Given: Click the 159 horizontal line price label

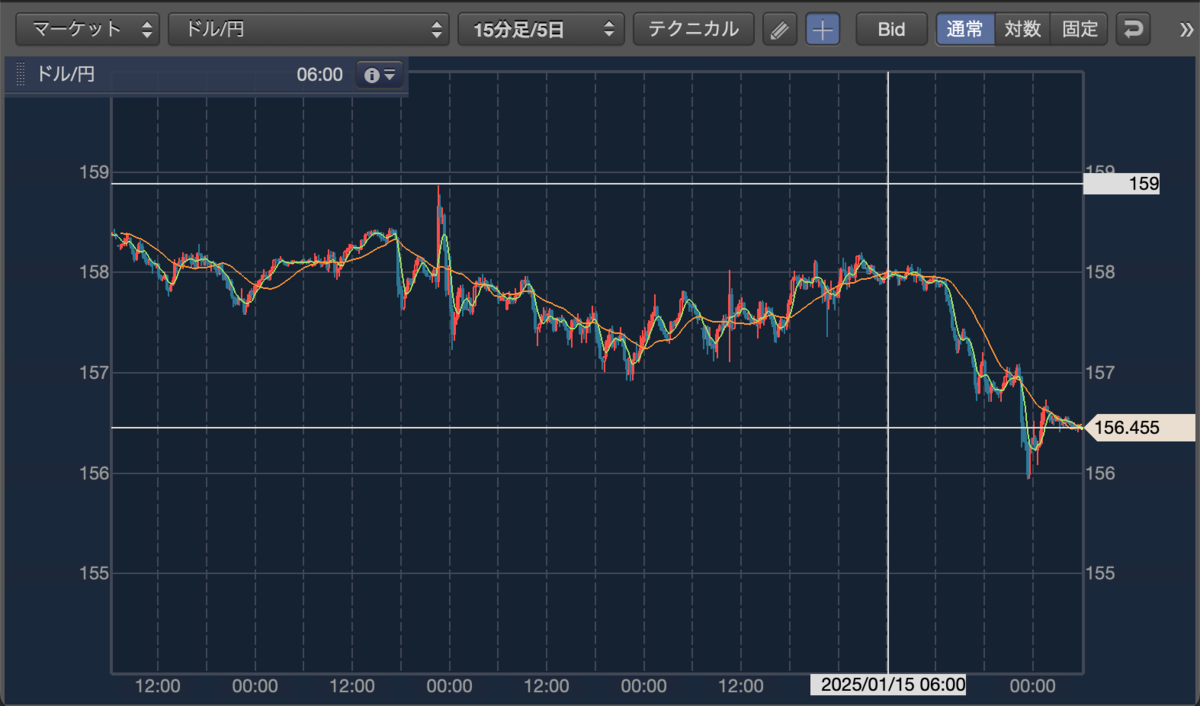Looking at the screenshot, I should coord(1121,184).
